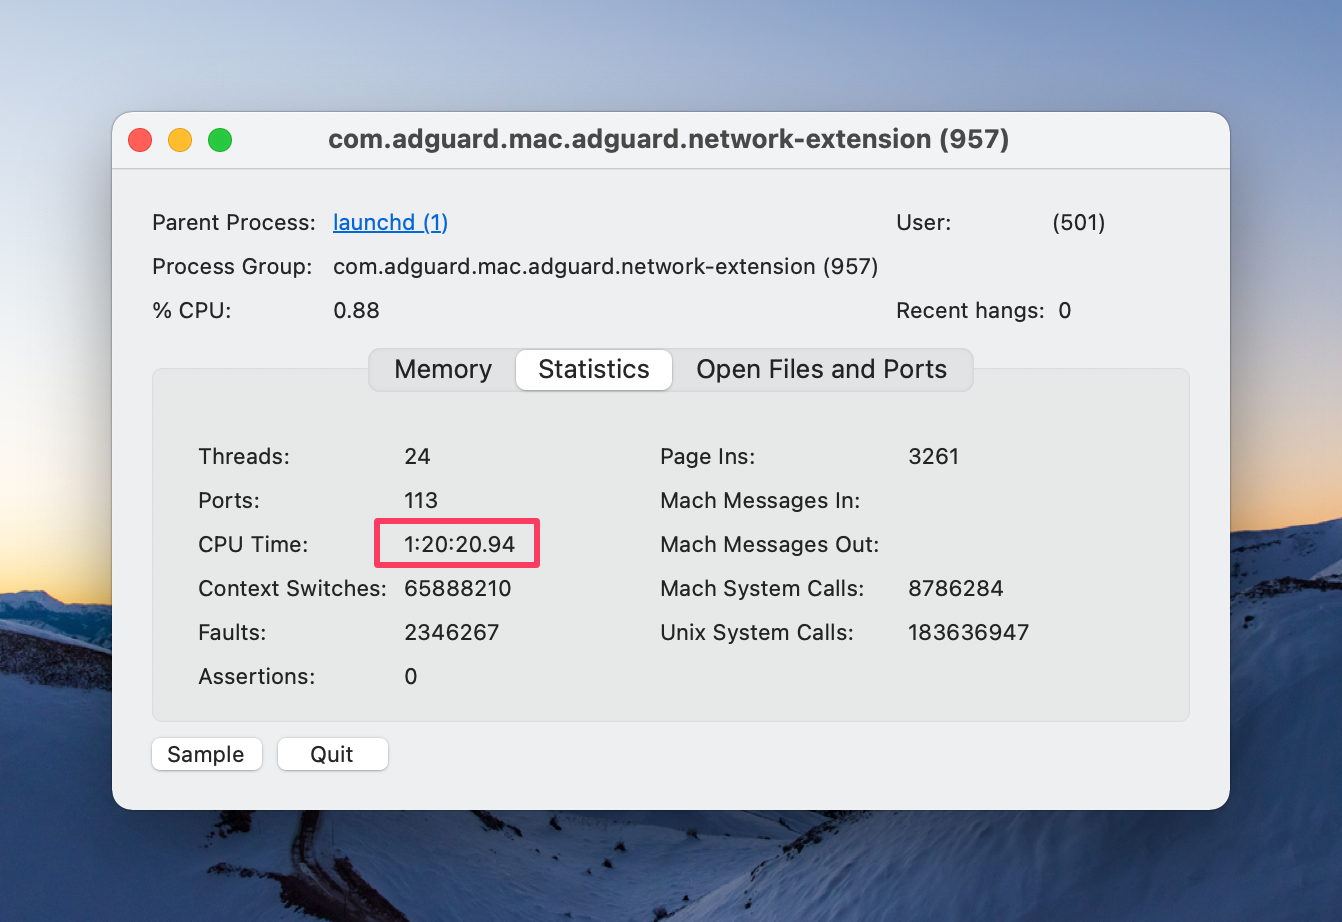Click the window title showing process 957
1342x922 pixels.
tap(669, 139)
